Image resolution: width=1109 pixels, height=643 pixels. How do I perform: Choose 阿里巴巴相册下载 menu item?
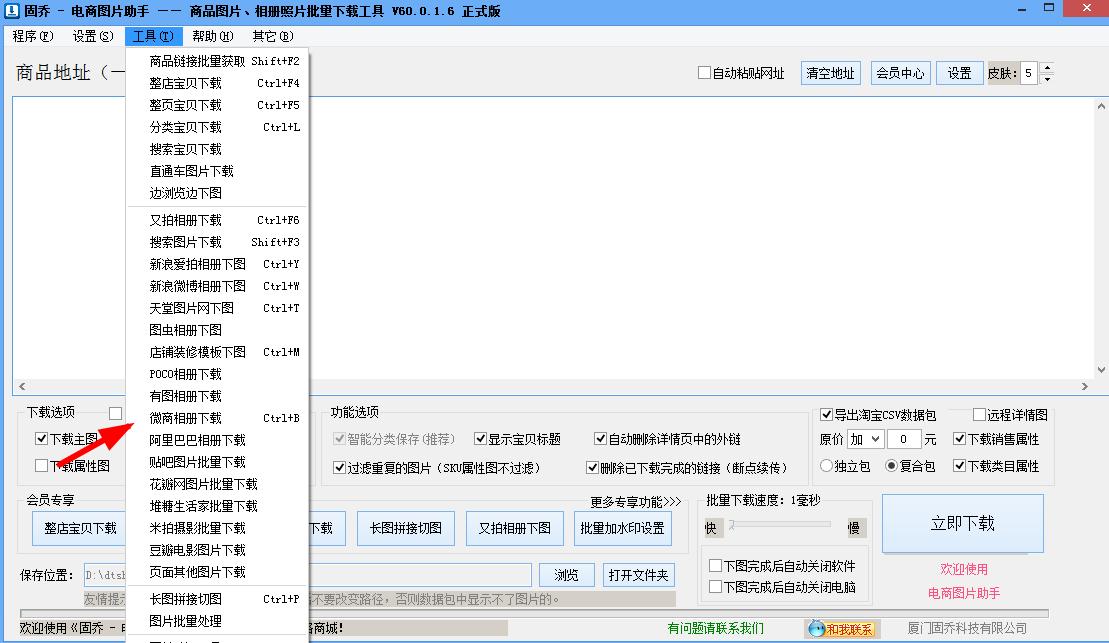coord(217,440)
